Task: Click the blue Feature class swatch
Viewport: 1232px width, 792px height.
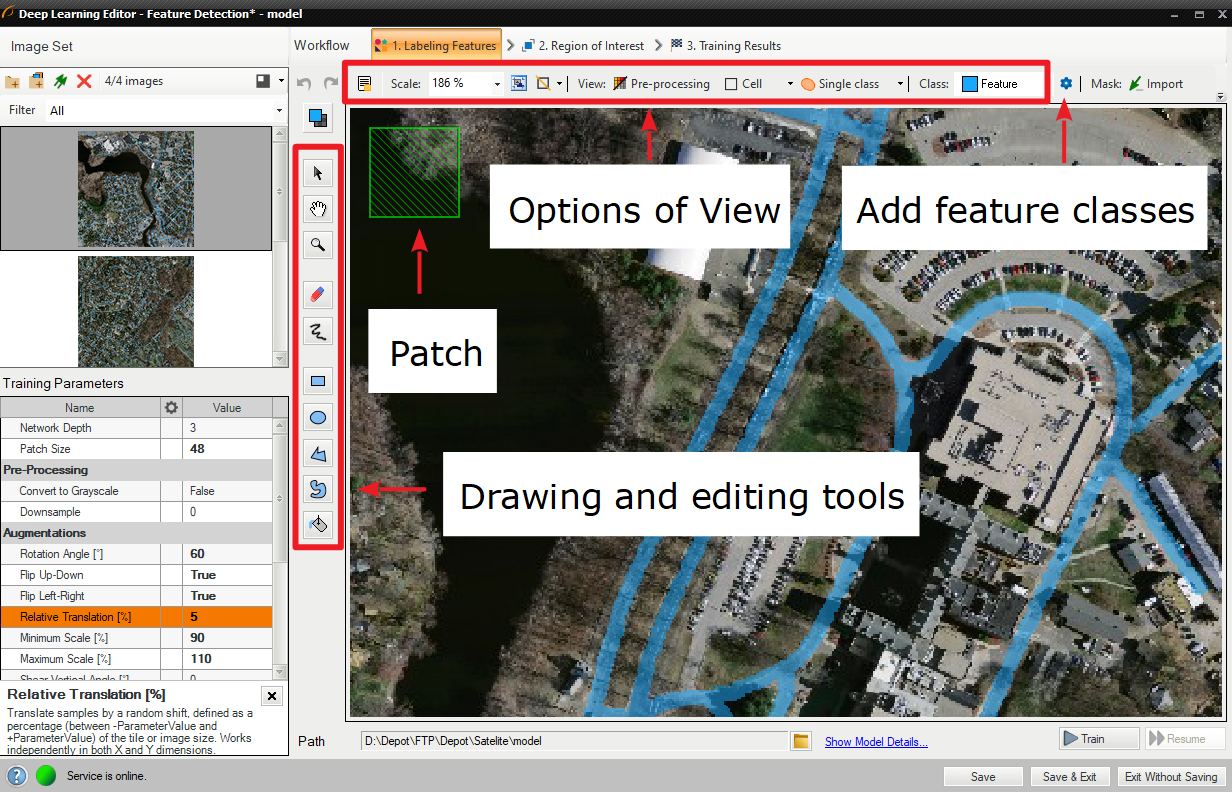Action: pyautogui.click(x=969, y=84)
